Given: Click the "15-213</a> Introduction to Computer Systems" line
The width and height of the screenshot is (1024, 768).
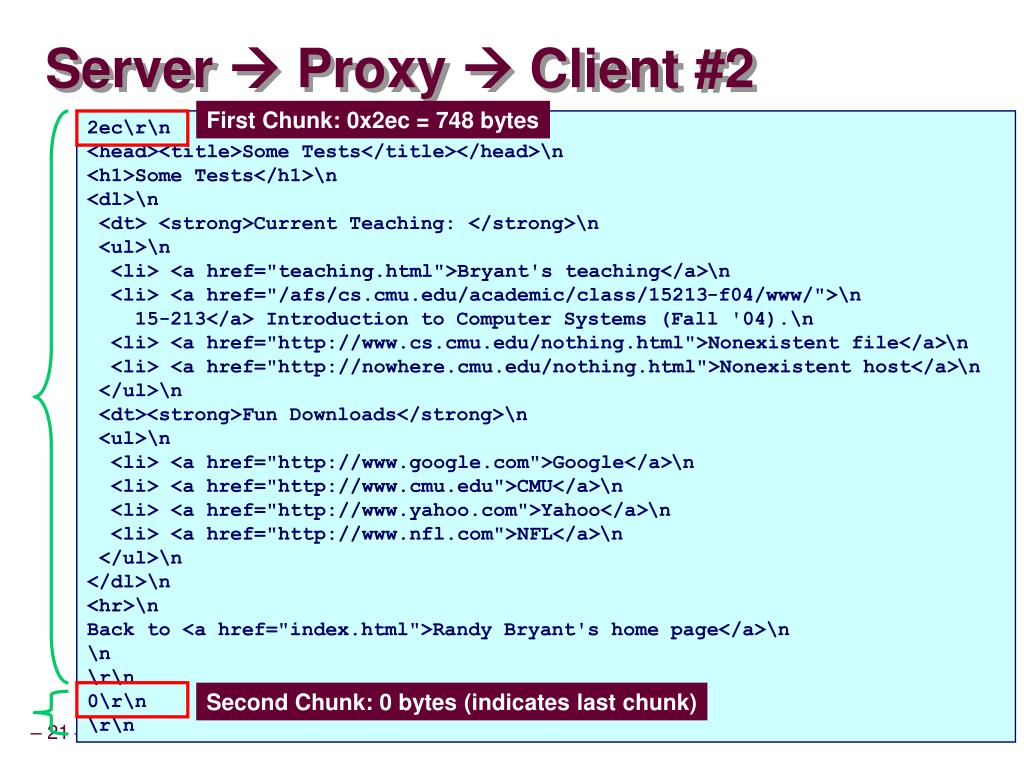Looking at the screenshot, I should click(x=474, y=319).
